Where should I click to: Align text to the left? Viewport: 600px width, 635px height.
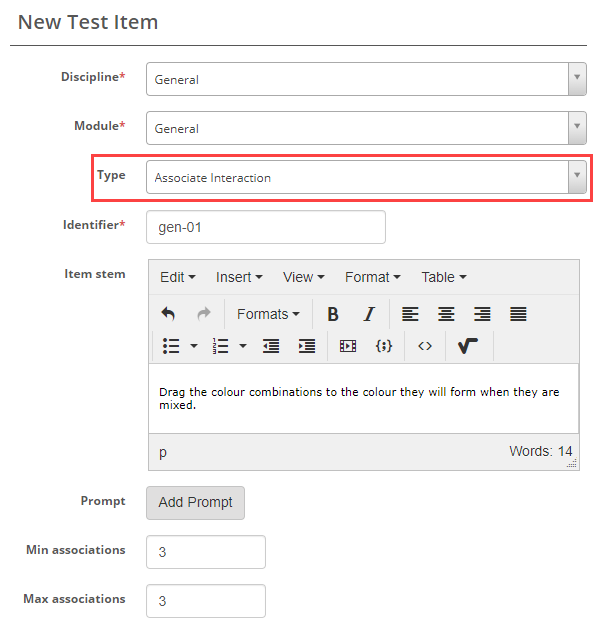410,314
